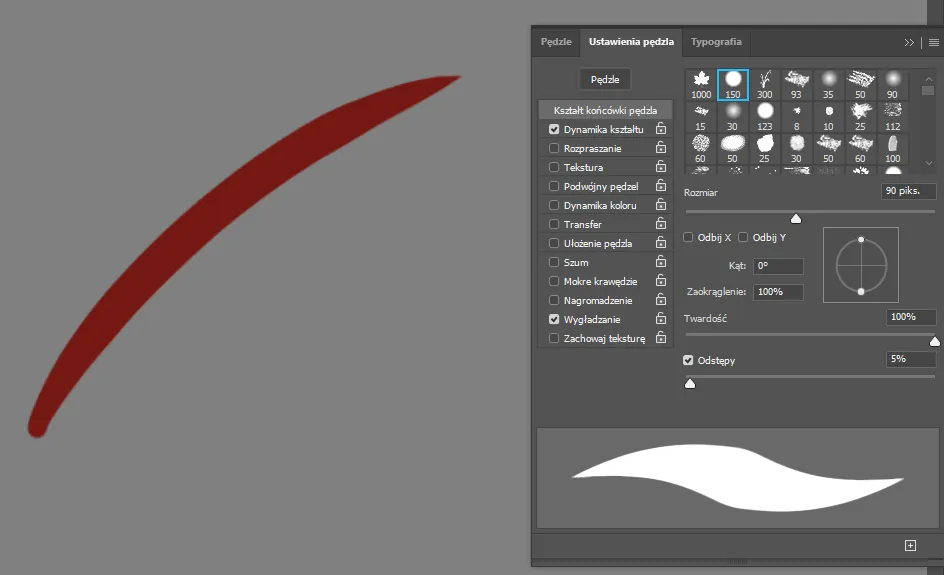Collapse panel with double-arrow icon
944x575 pixels.
point(909,43)
